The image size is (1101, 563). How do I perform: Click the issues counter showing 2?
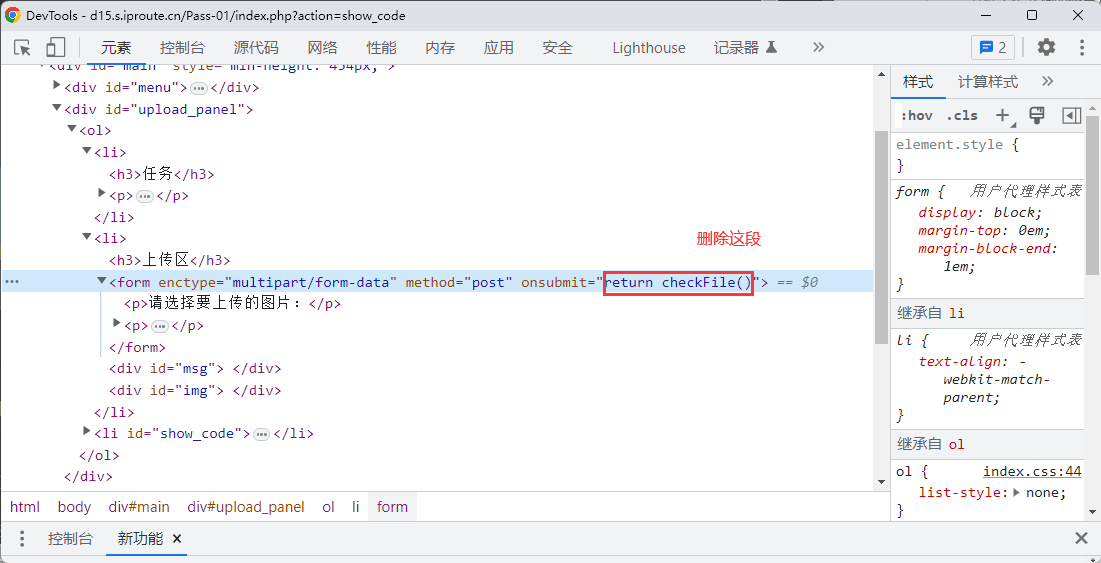tap(992, 47)
